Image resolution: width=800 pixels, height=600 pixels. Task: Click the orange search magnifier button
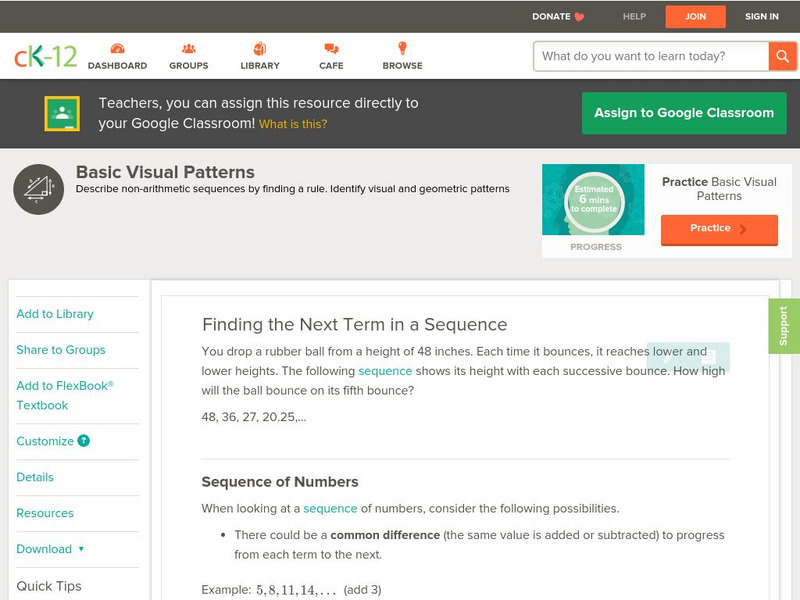coord(782,56)
